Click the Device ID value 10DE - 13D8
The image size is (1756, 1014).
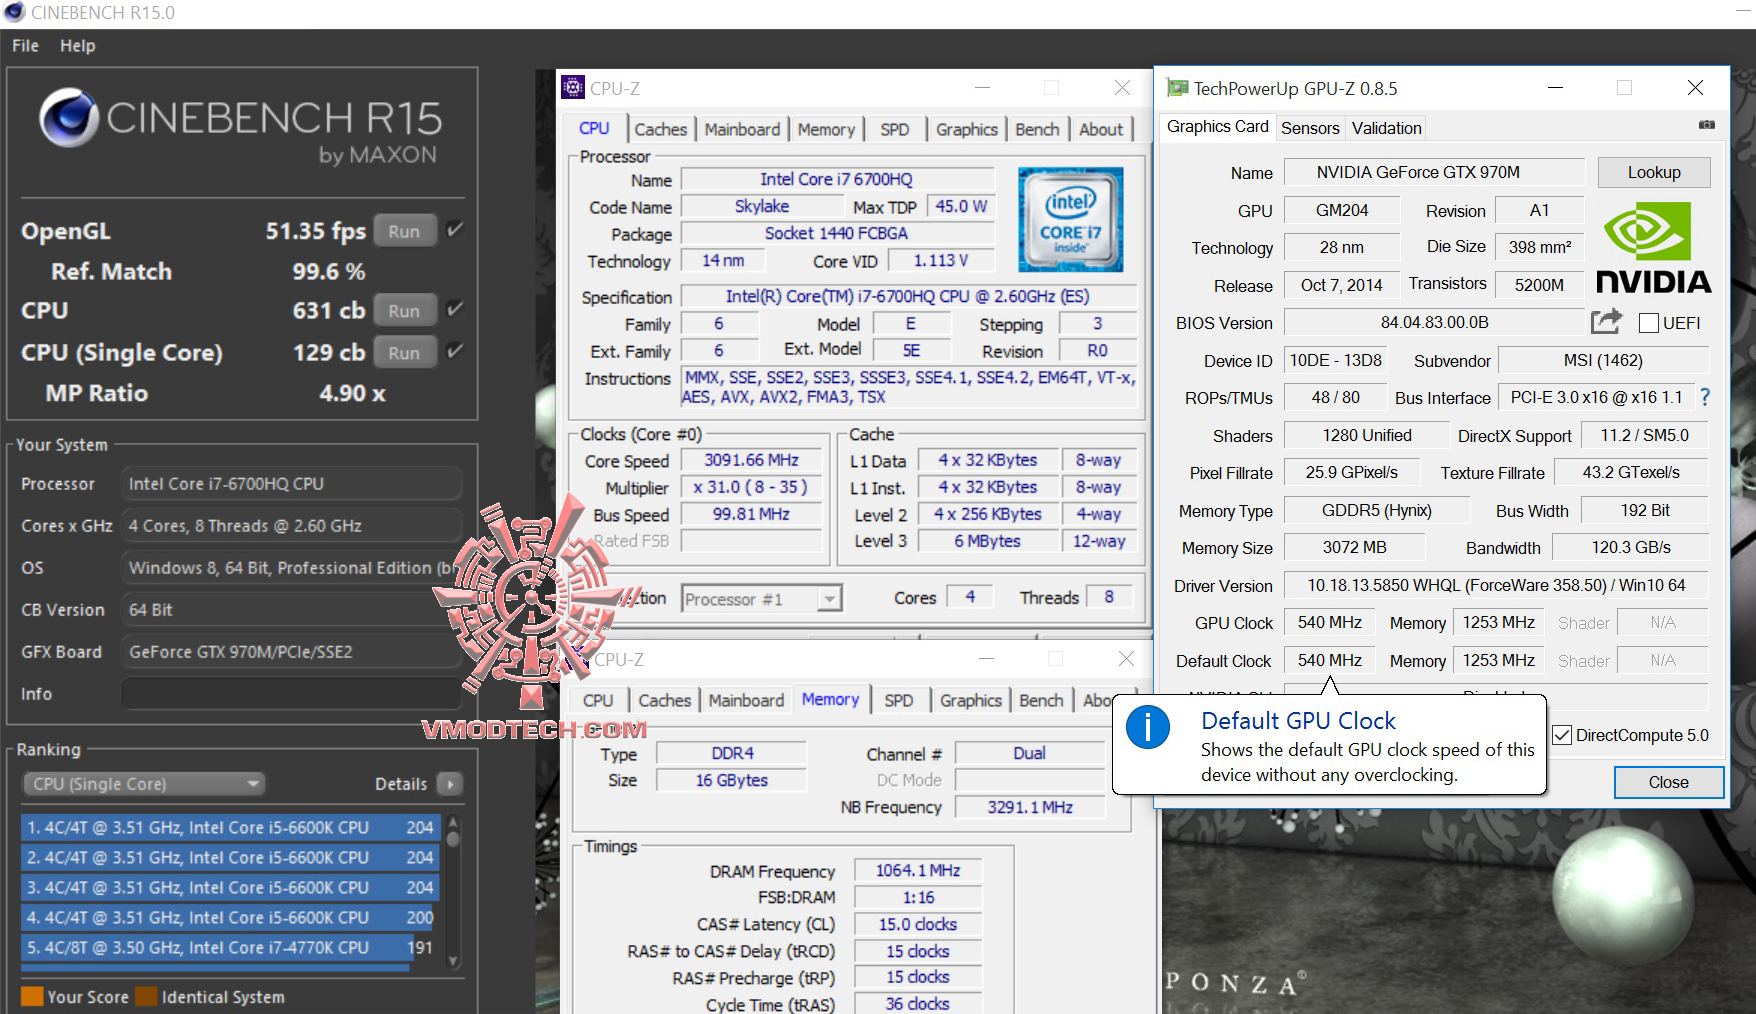tap(1335, 361)
